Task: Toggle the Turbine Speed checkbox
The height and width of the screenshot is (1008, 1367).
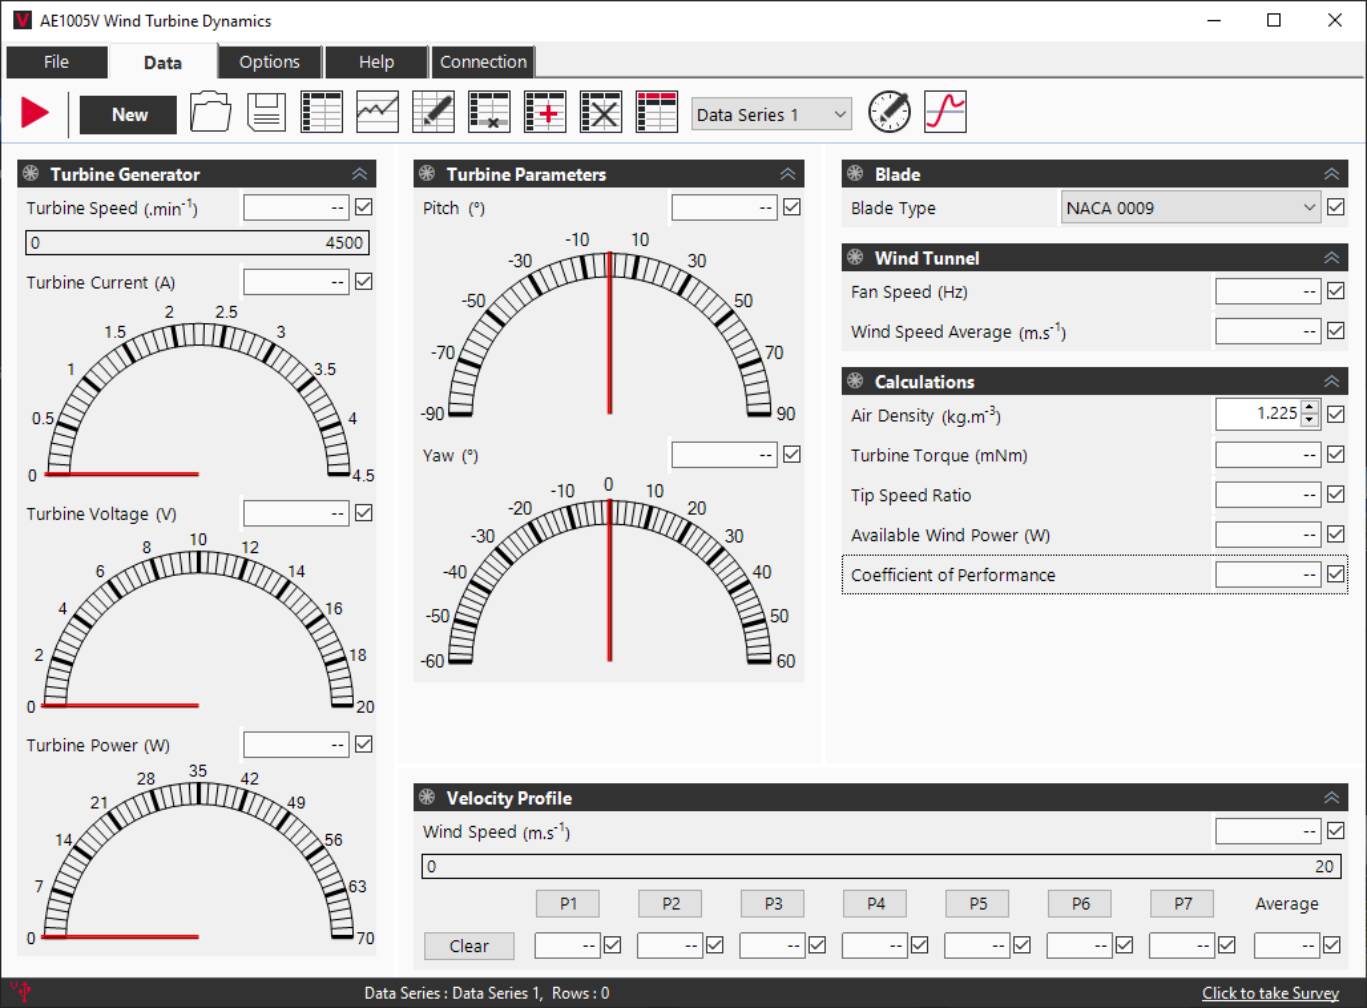Action: pos(363,207)
